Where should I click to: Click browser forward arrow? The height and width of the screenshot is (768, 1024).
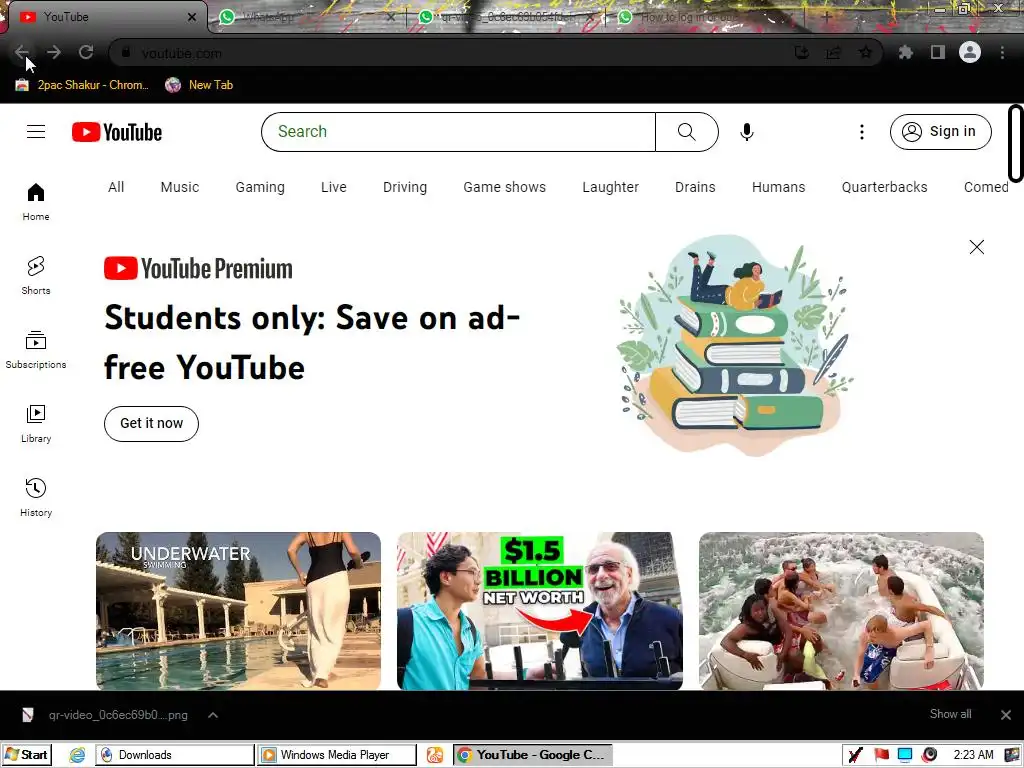[54, 52]
